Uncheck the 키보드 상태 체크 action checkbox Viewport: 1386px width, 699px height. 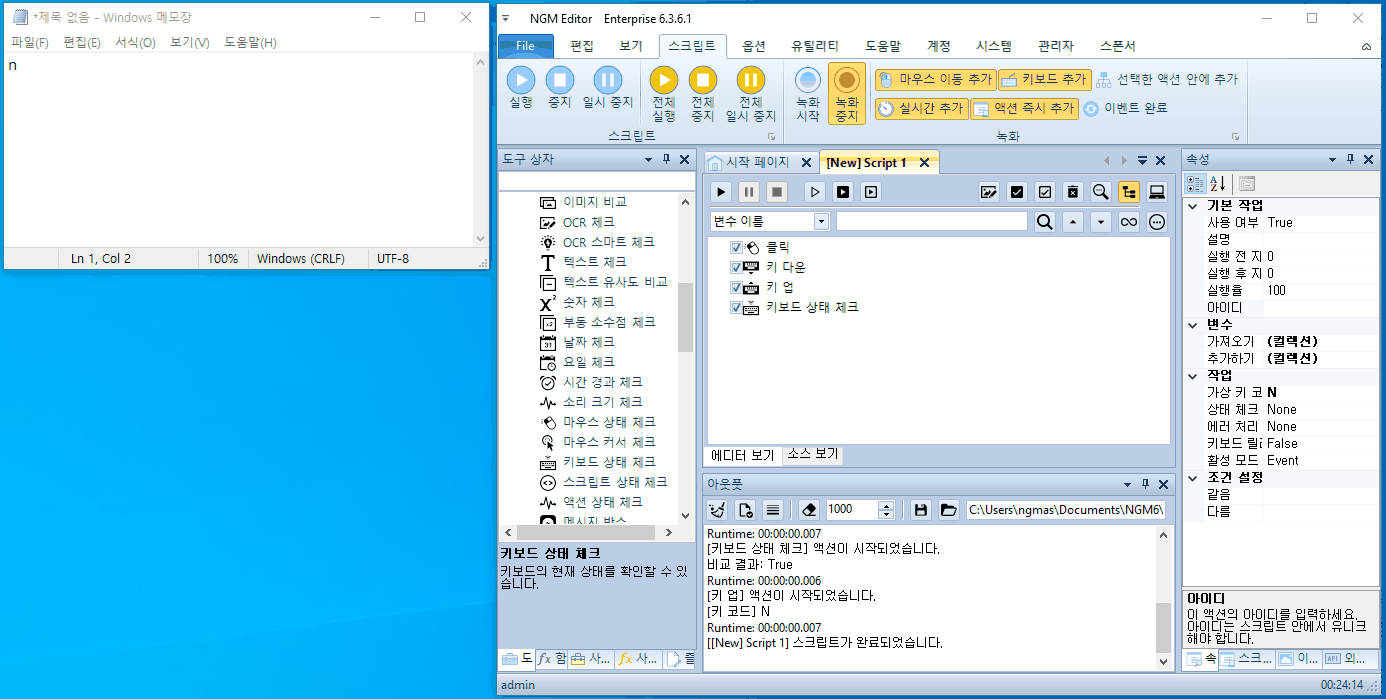[x=736, y=307]
